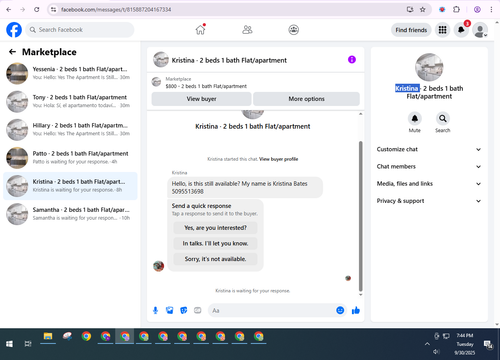Choose a sticker icon
This screenshot has width=500, height=360.
pyautogui.click(x=184, y=310)
